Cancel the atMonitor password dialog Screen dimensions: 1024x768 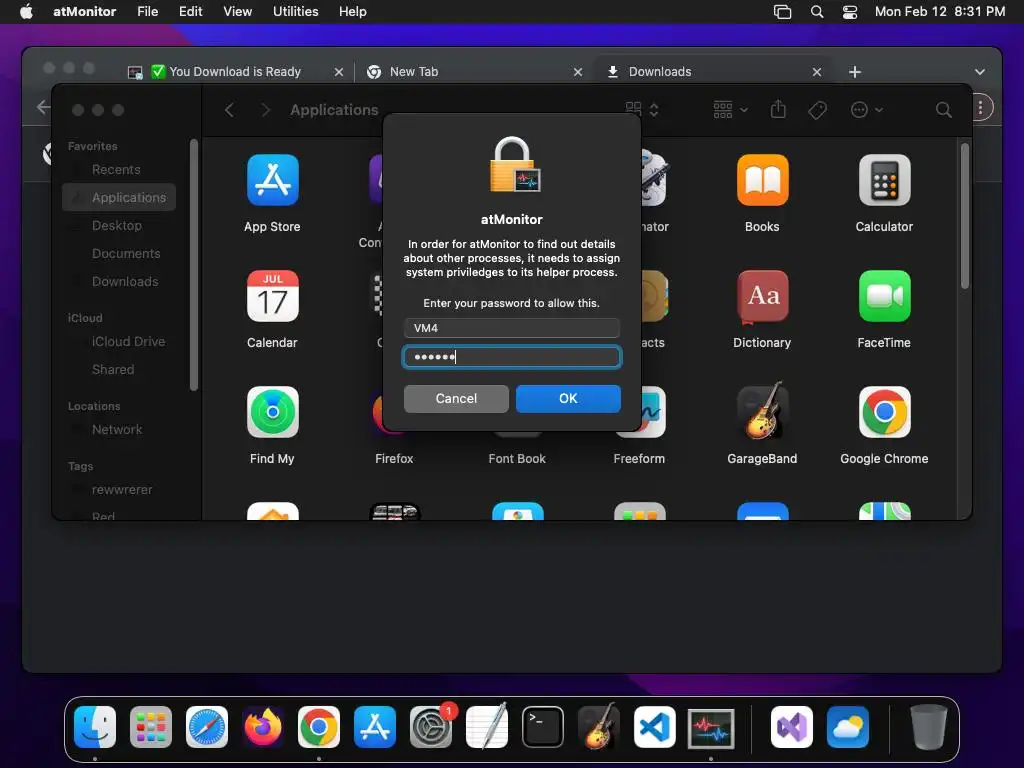(x=456, y=398)
